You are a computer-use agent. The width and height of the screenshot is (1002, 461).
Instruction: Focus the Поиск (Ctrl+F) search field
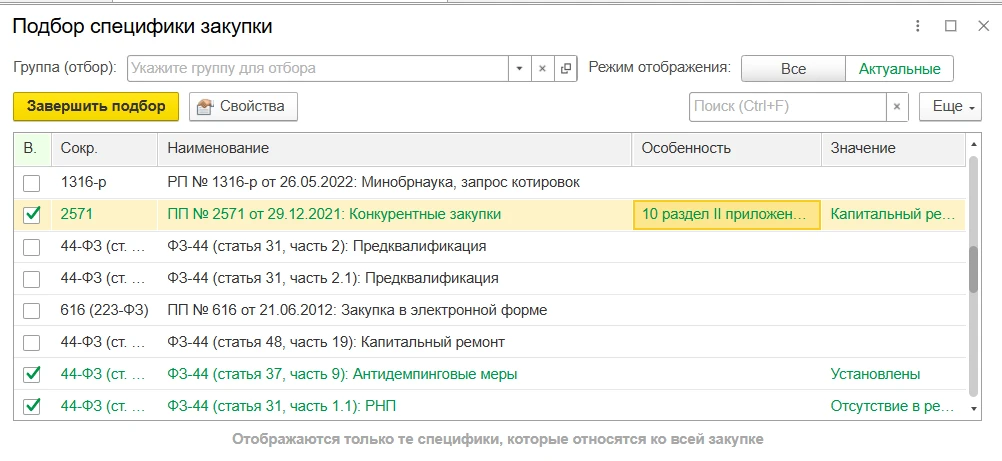click(787, 106)
